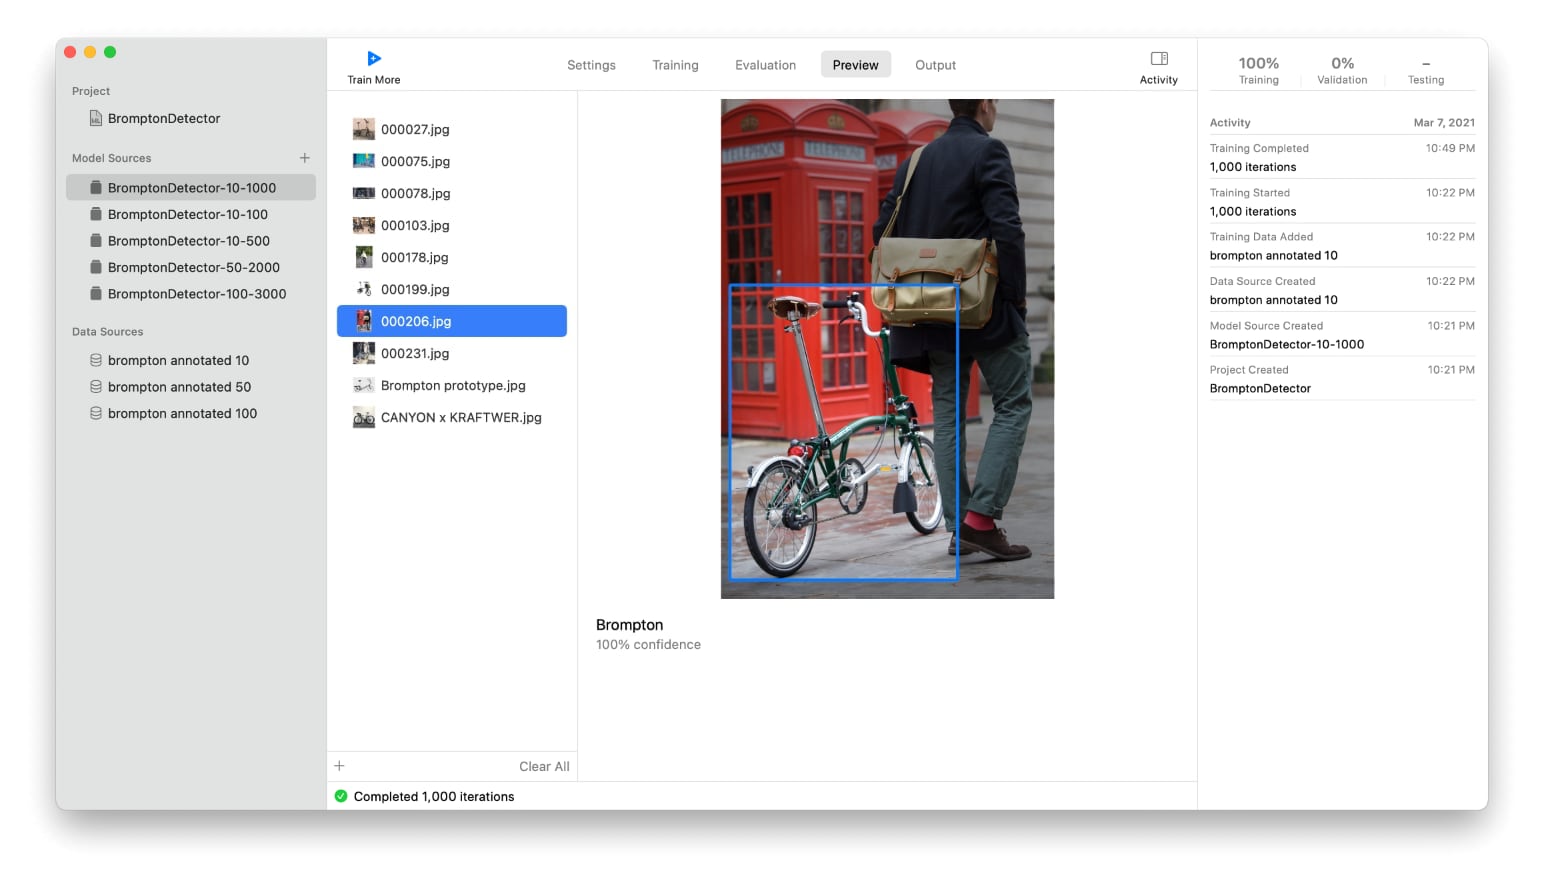Select brompton annotated 100 data source
1544x884 pixels.
pos(182,414)
